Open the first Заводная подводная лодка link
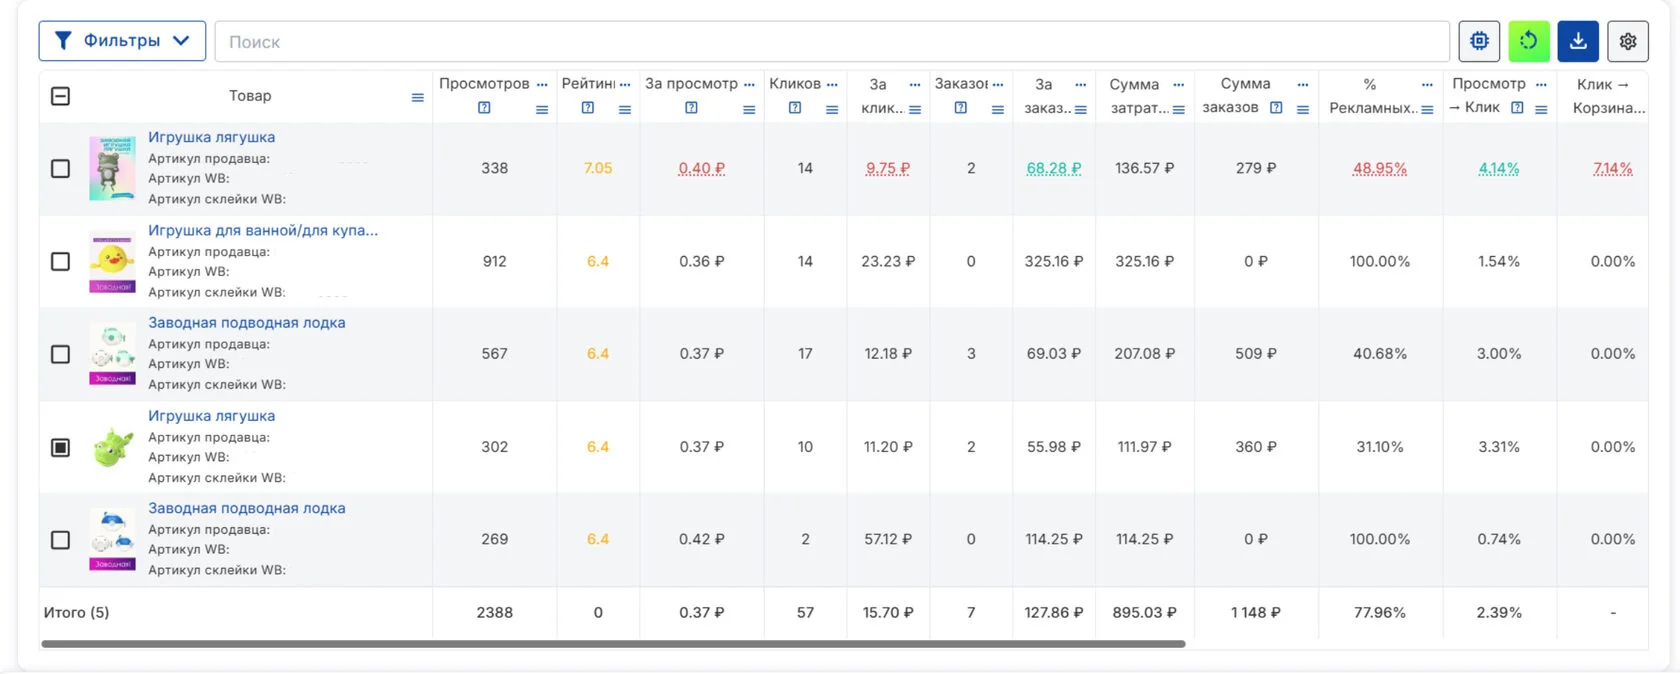The image size is (1680, 674). 247,322
